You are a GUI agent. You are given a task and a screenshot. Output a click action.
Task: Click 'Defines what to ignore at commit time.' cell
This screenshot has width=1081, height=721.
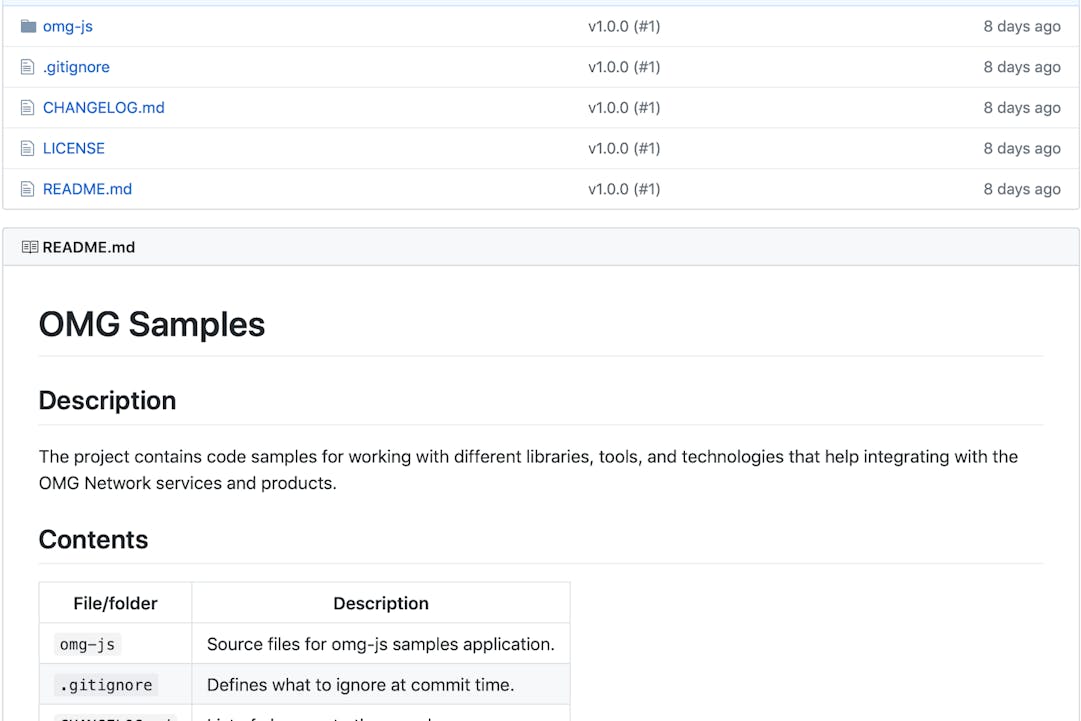pos(381,684)
